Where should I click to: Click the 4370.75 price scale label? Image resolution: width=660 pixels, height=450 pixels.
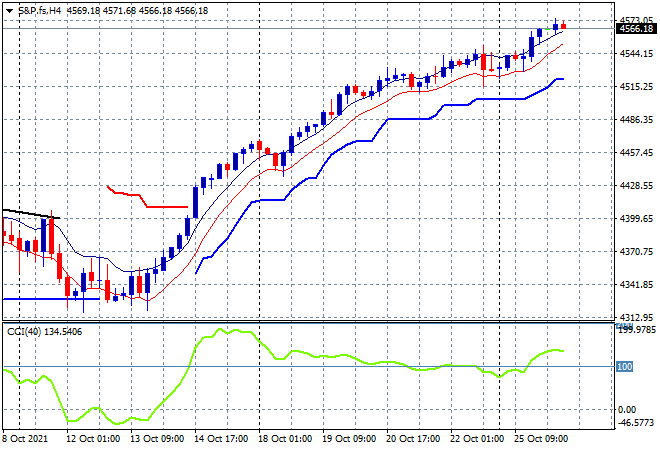(636, 252)
